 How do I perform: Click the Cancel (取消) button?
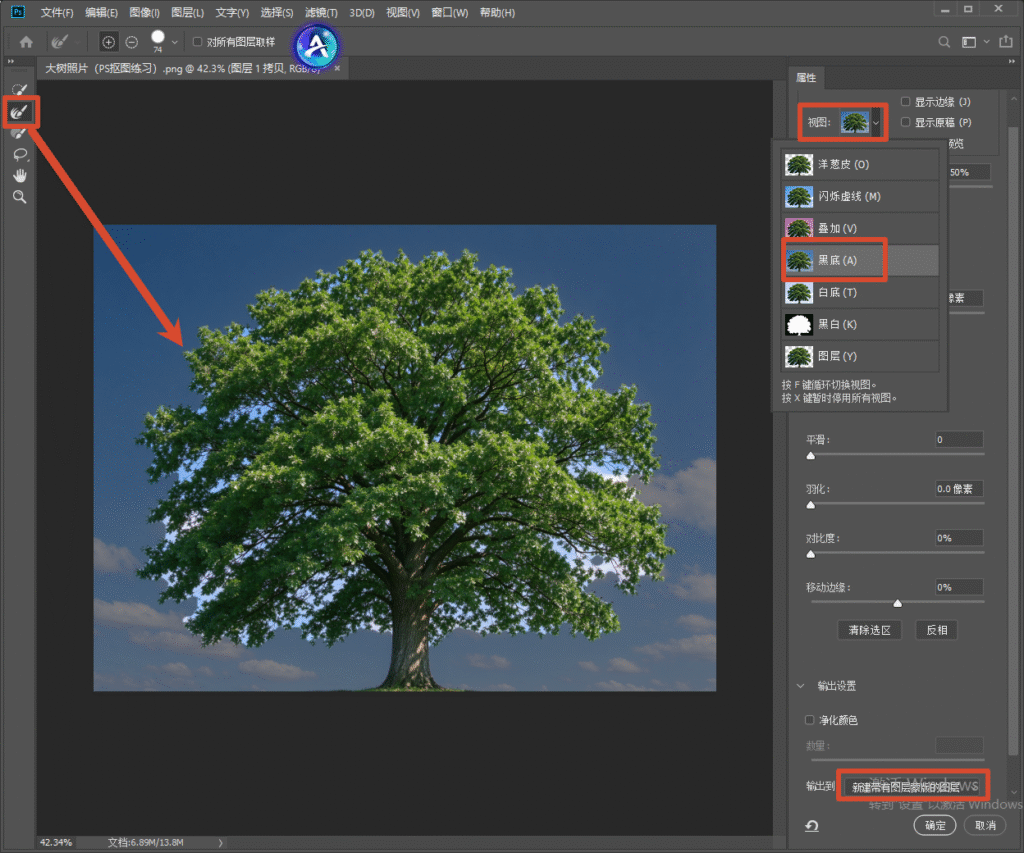(985, 826)
